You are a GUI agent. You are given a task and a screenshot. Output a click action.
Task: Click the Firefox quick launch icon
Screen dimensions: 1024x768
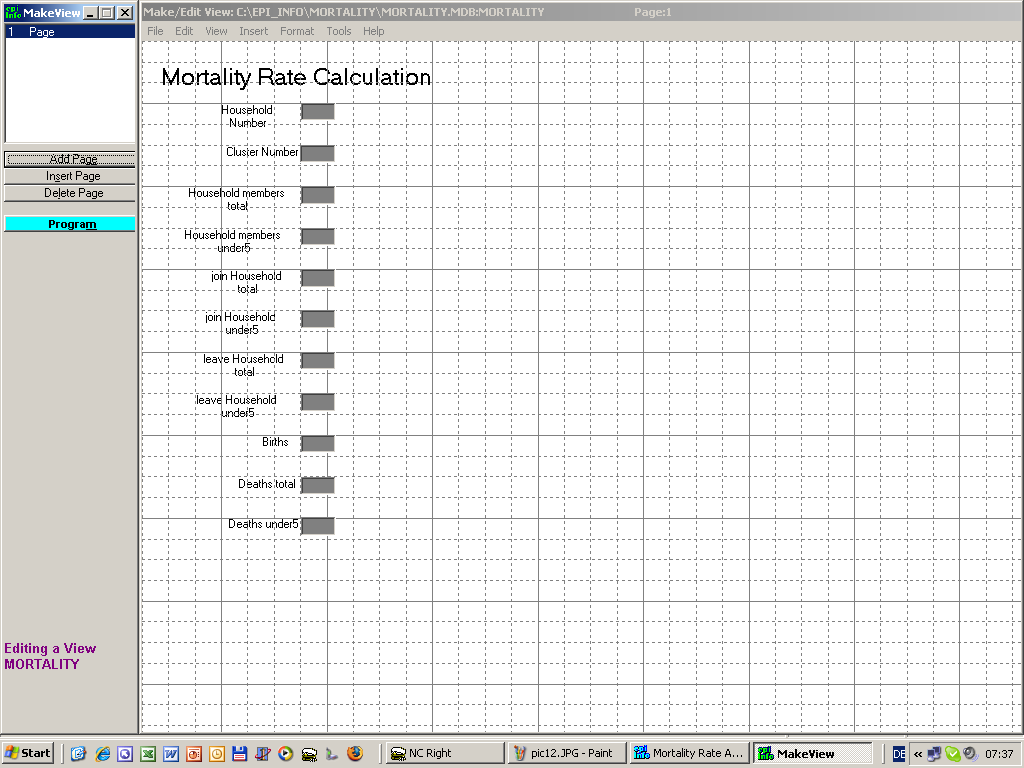click(x=355, y=754)
